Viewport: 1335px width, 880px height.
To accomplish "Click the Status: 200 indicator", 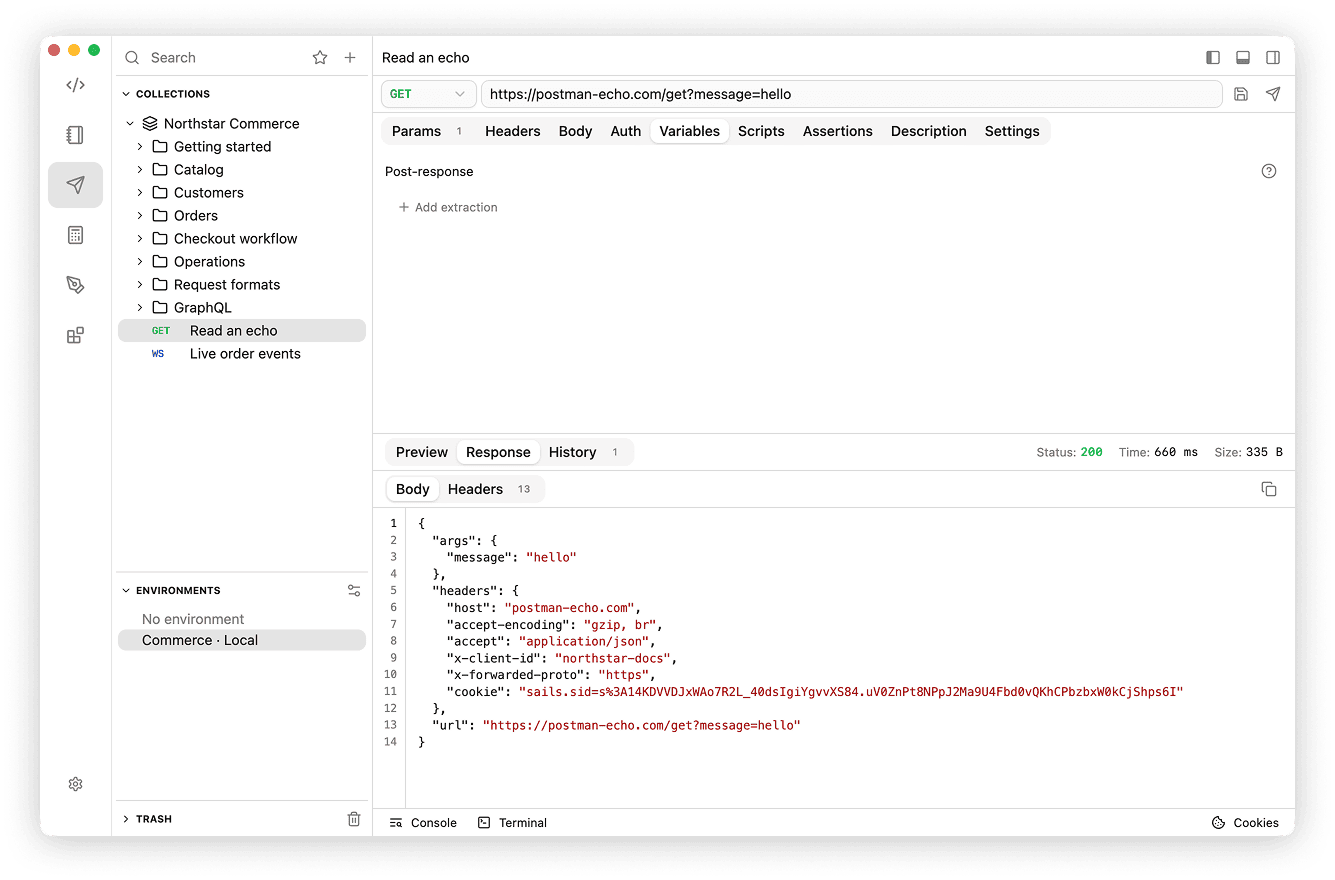I will click(x=1069, y=452).
